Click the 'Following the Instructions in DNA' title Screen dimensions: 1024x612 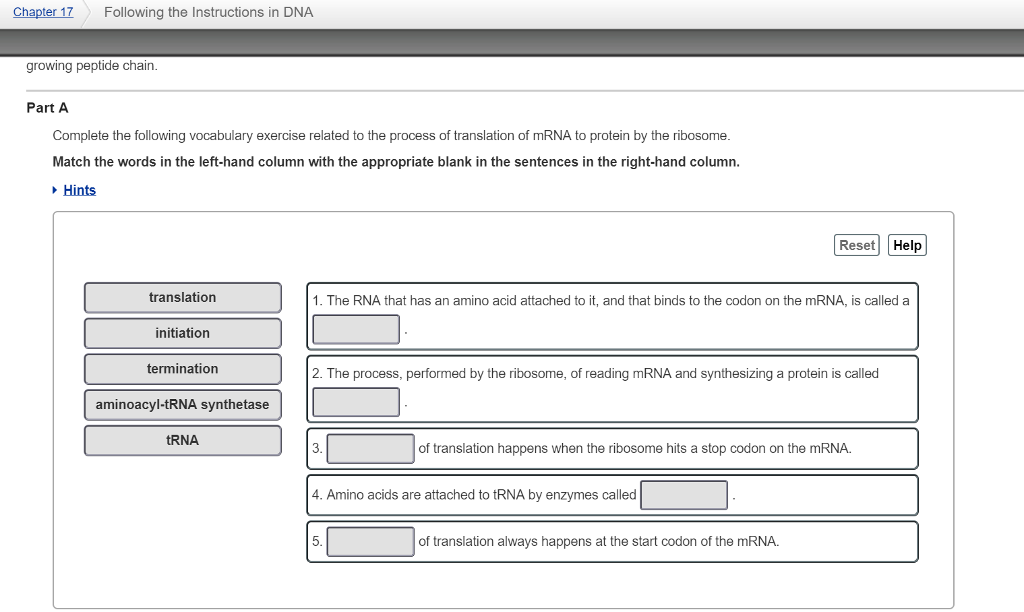click(x=208, y=12)
